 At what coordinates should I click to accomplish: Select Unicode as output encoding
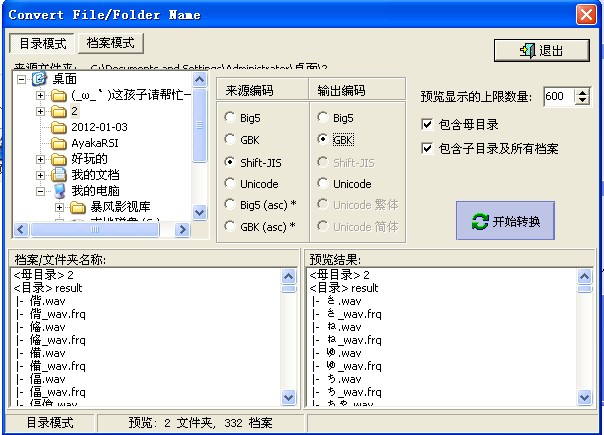pos(323,183)
